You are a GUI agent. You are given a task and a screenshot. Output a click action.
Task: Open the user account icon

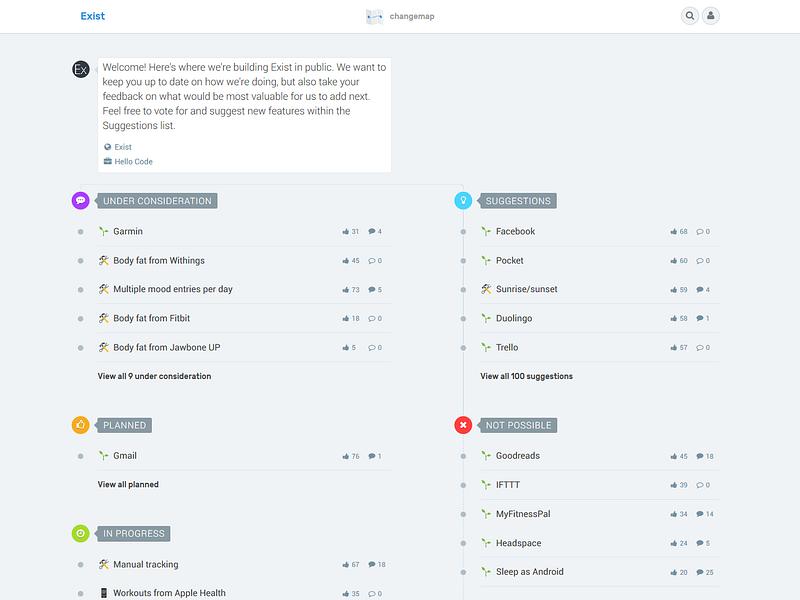(x=711, y=16)
